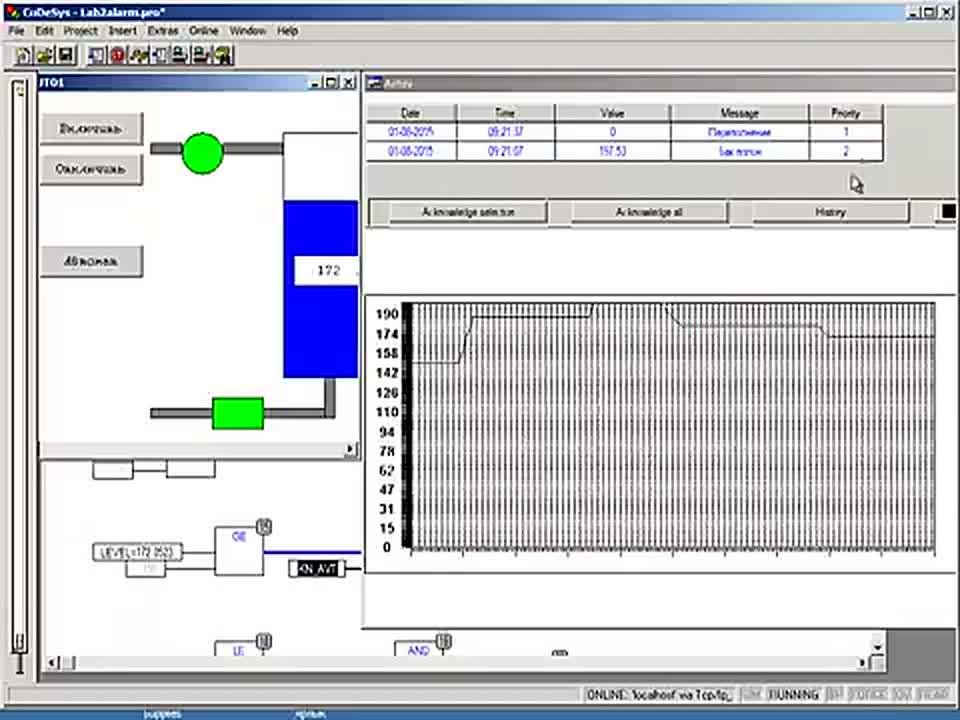Click the left arrow of horizontal scrollbar
Screen dimensions: 960x720
click(x=53, y=662)
